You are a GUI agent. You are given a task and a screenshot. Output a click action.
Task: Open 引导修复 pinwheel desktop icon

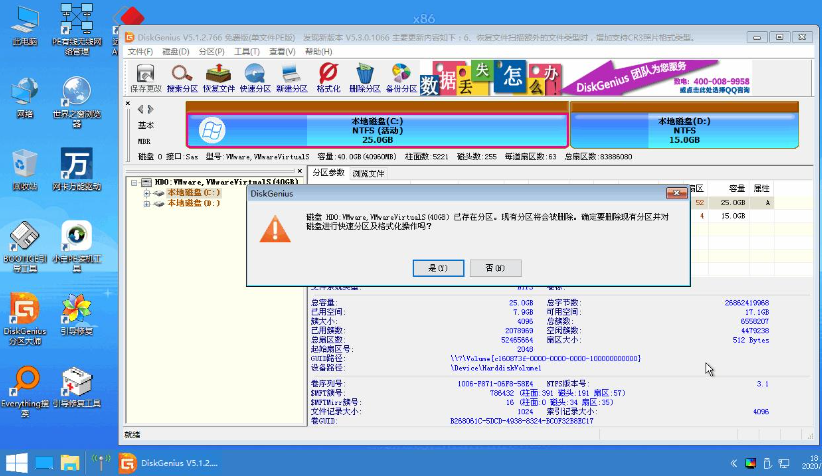(x=77, y=315)
